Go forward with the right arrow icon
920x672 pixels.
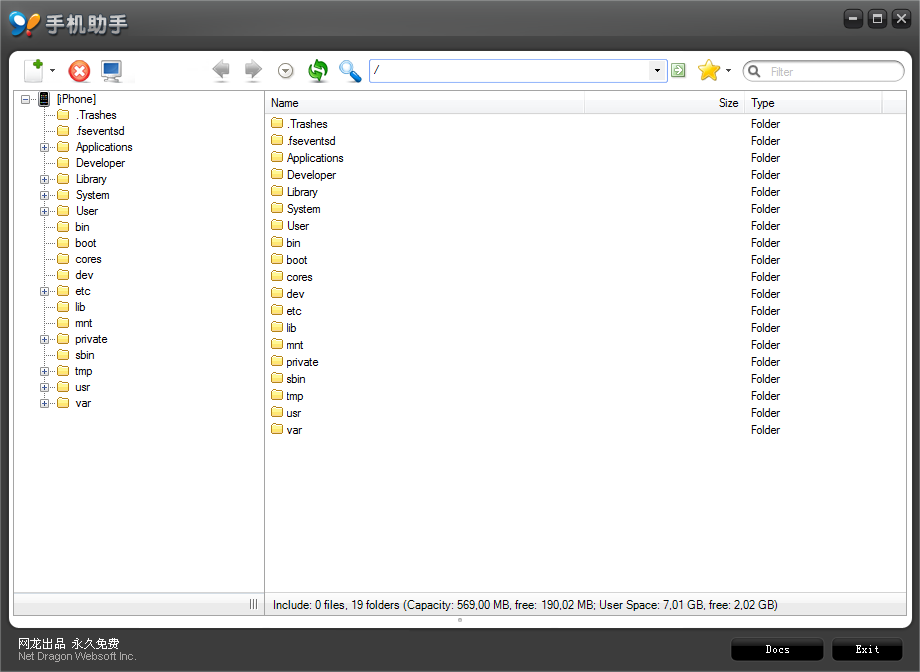(253, 70)
